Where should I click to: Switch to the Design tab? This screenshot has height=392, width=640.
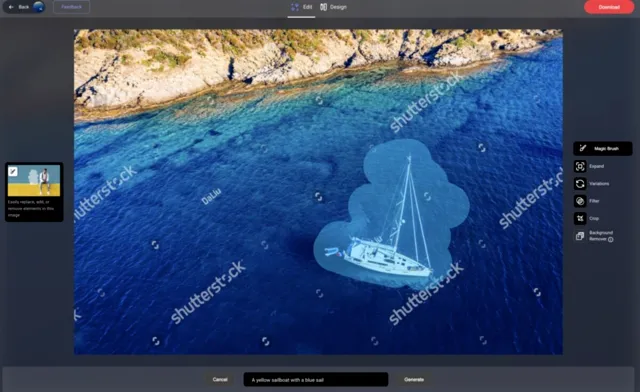(333, 7)
